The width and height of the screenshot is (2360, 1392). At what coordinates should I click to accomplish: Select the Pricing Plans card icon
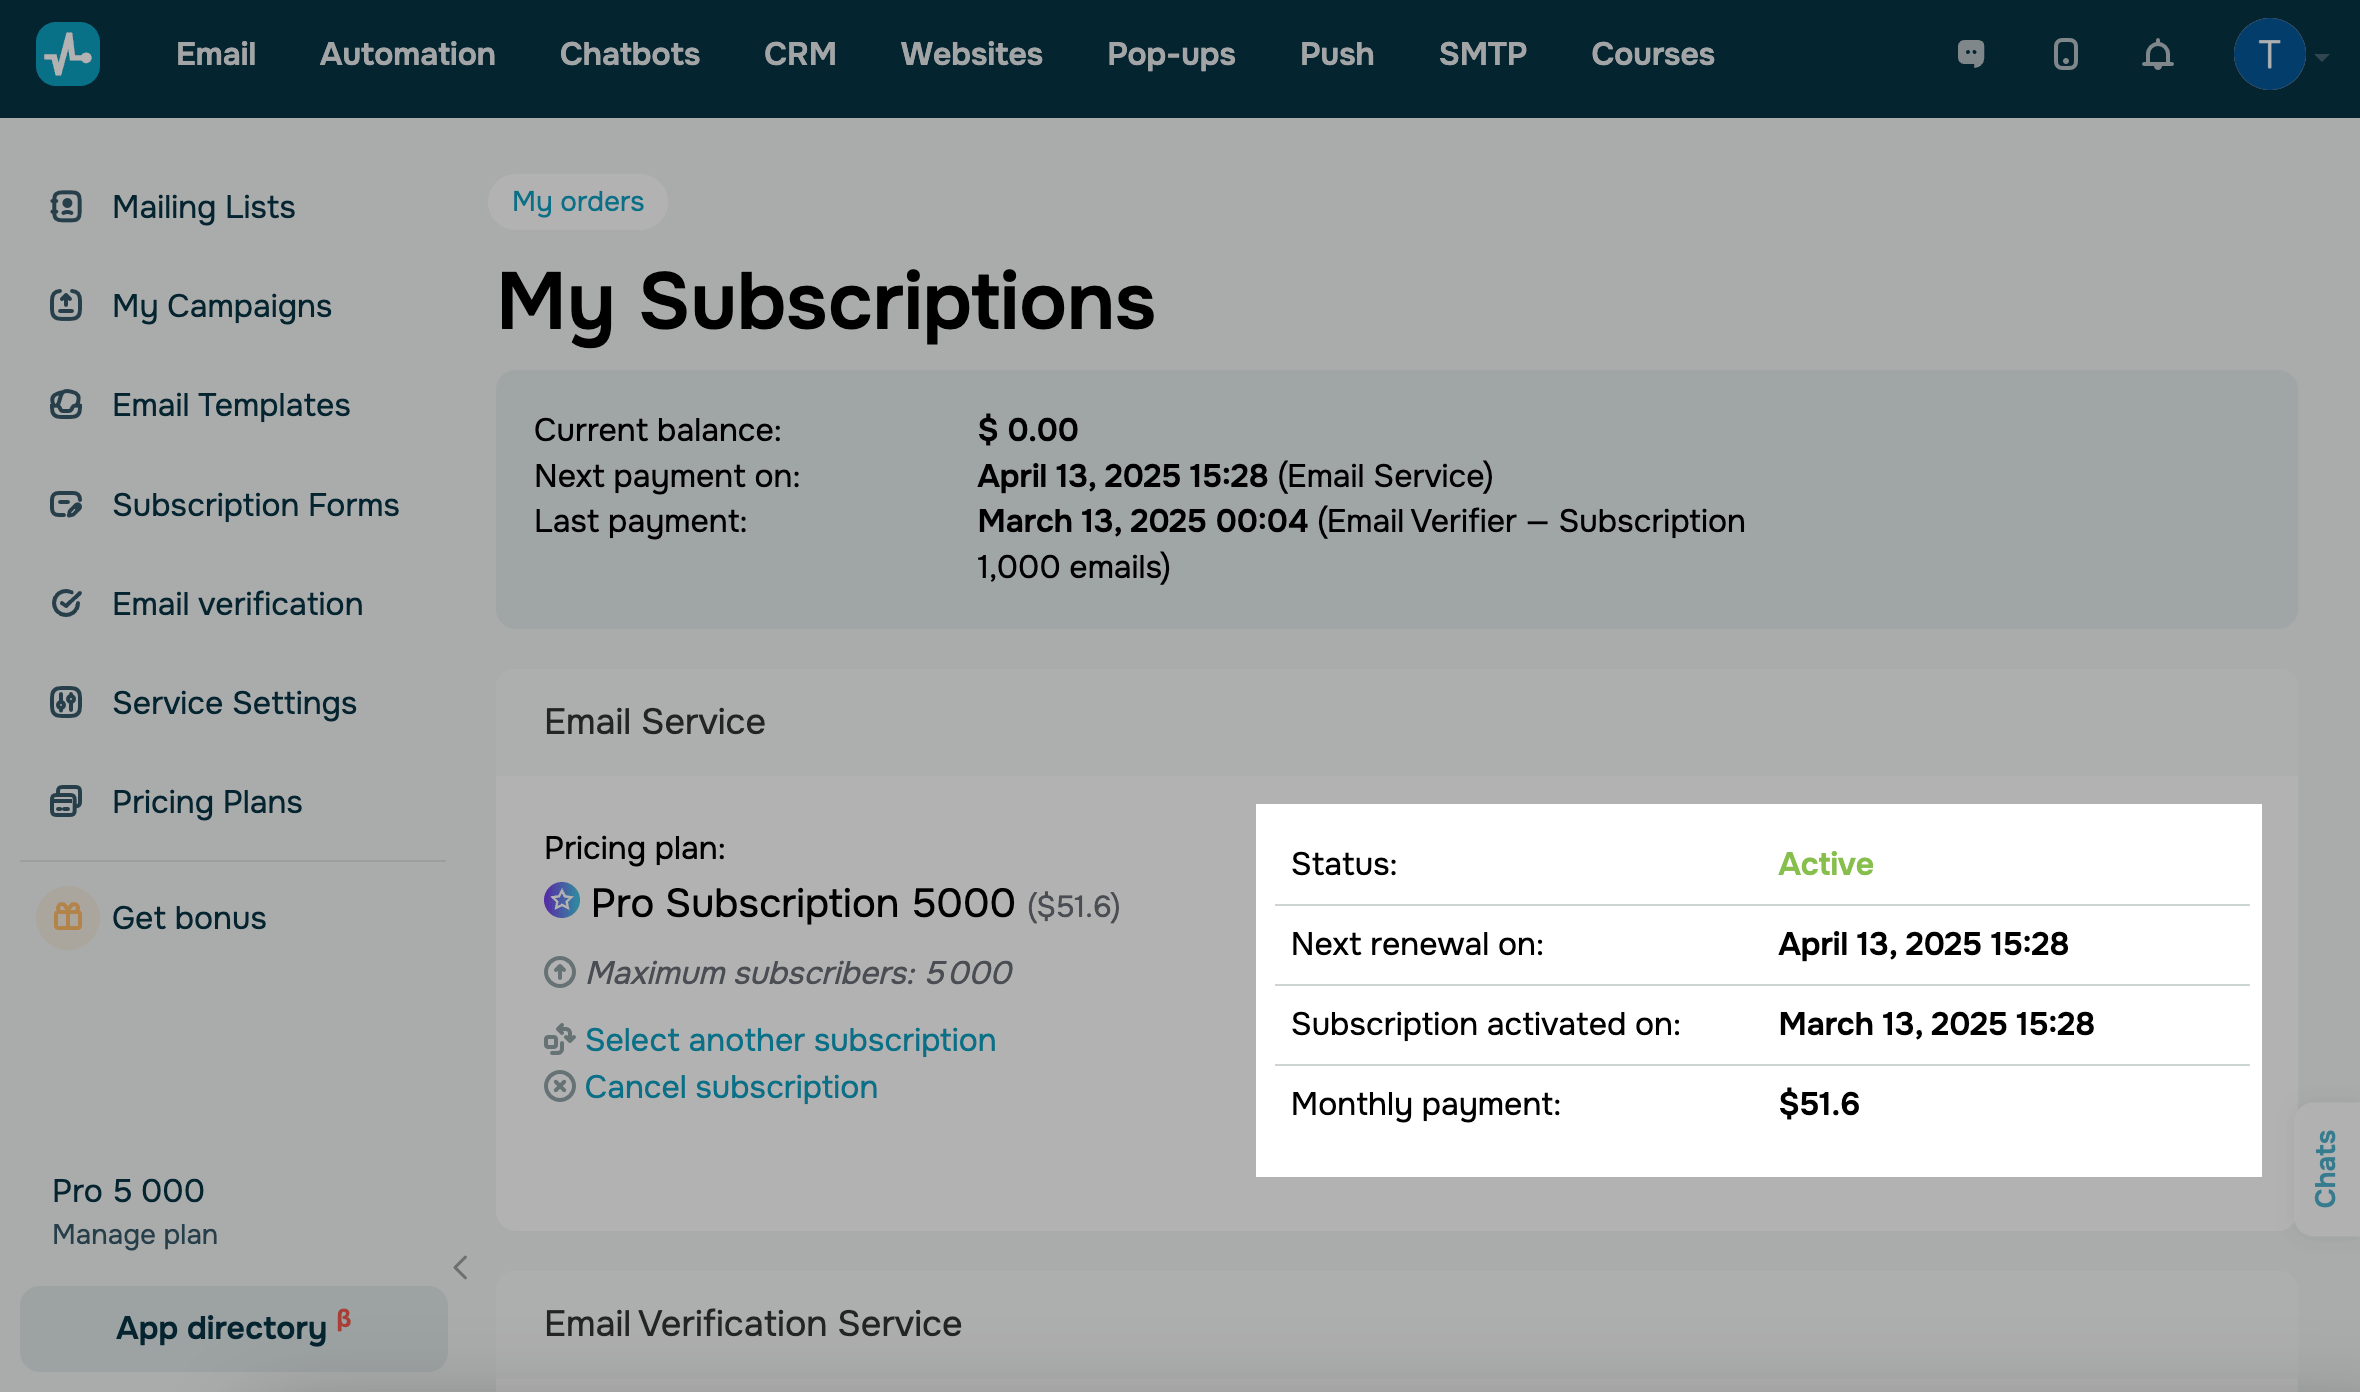click(65, 801)
